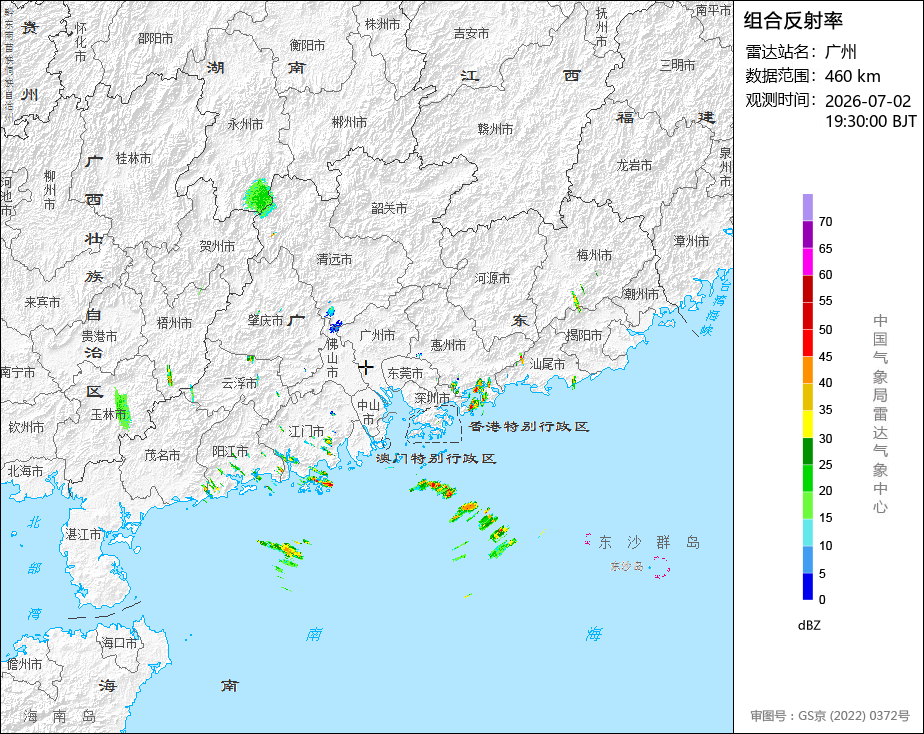
Task: Click the black cross radar station marker
Action: (365, 367)
